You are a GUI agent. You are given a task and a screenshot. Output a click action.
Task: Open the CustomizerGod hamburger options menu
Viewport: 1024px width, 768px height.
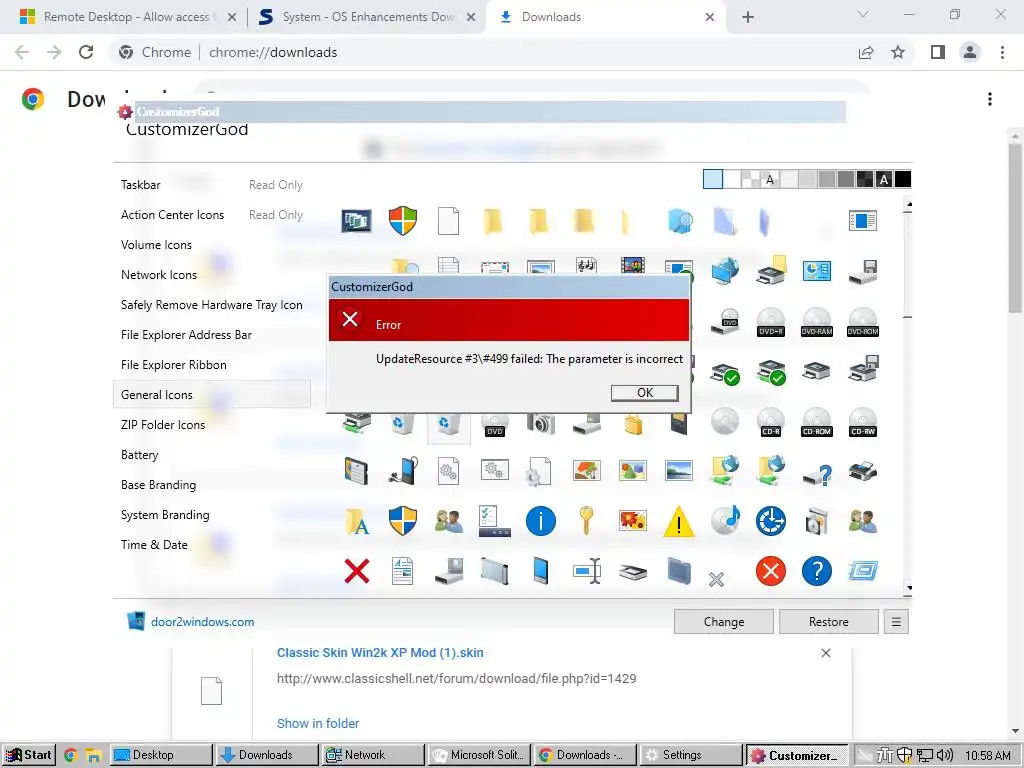click(x=896, y=622)
